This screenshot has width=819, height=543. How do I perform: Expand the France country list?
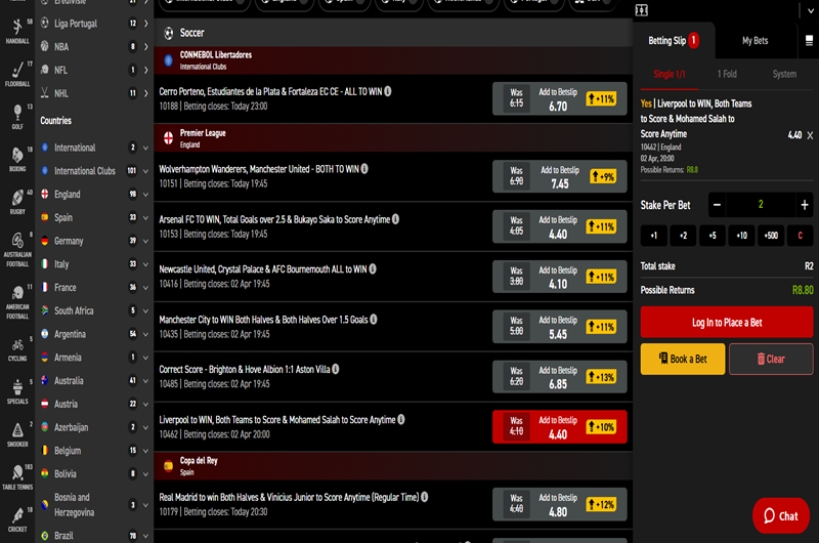(x=96, y=287)
